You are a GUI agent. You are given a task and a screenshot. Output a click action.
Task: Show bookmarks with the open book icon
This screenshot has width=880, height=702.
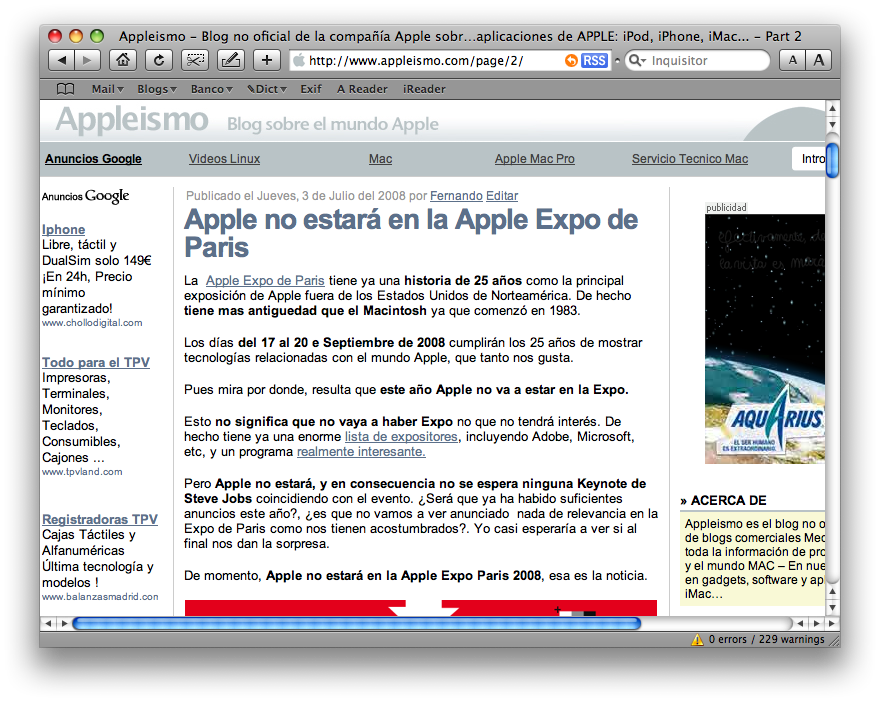coord(66,89)
